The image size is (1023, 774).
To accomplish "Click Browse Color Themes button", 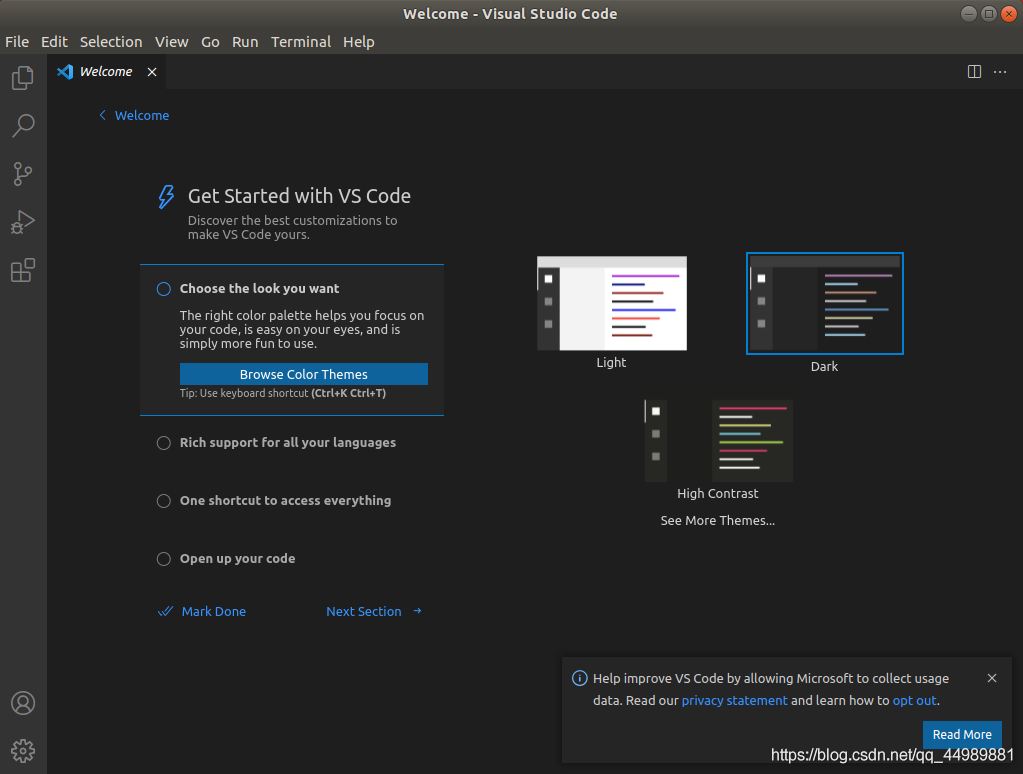I will coord(304,374).
